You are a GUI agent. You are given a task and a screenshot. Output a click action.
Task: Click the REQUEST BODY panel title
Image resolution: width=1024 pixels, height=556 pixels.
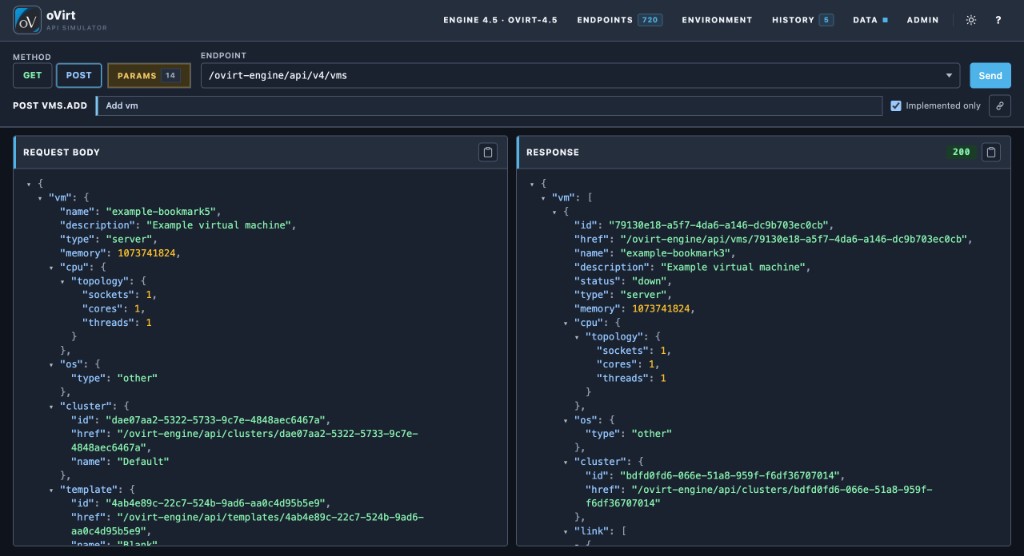tap(61, 152)
